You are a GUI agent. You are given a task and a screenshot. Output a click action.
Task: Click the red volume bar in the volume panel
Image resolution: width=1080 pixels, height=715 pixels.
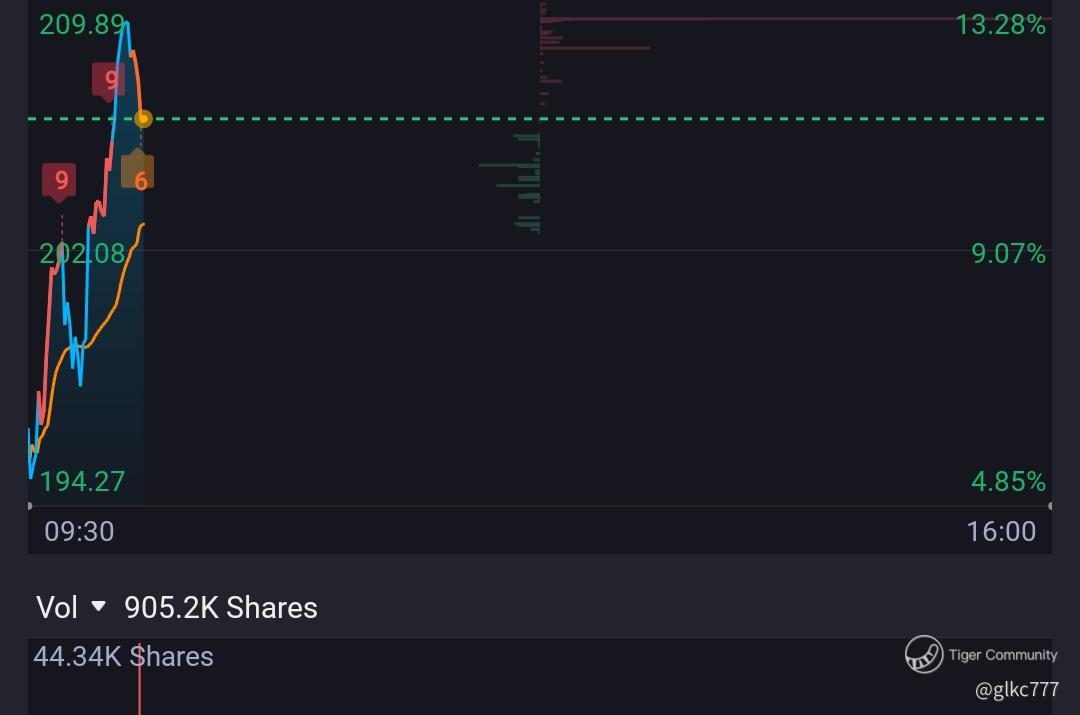(x=139, y=685)
